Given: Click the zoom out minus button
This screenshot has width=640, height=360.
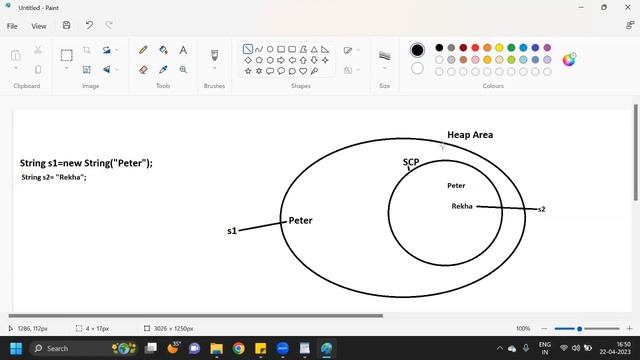Looking at the screenshot, I should (x=544, y=329).
